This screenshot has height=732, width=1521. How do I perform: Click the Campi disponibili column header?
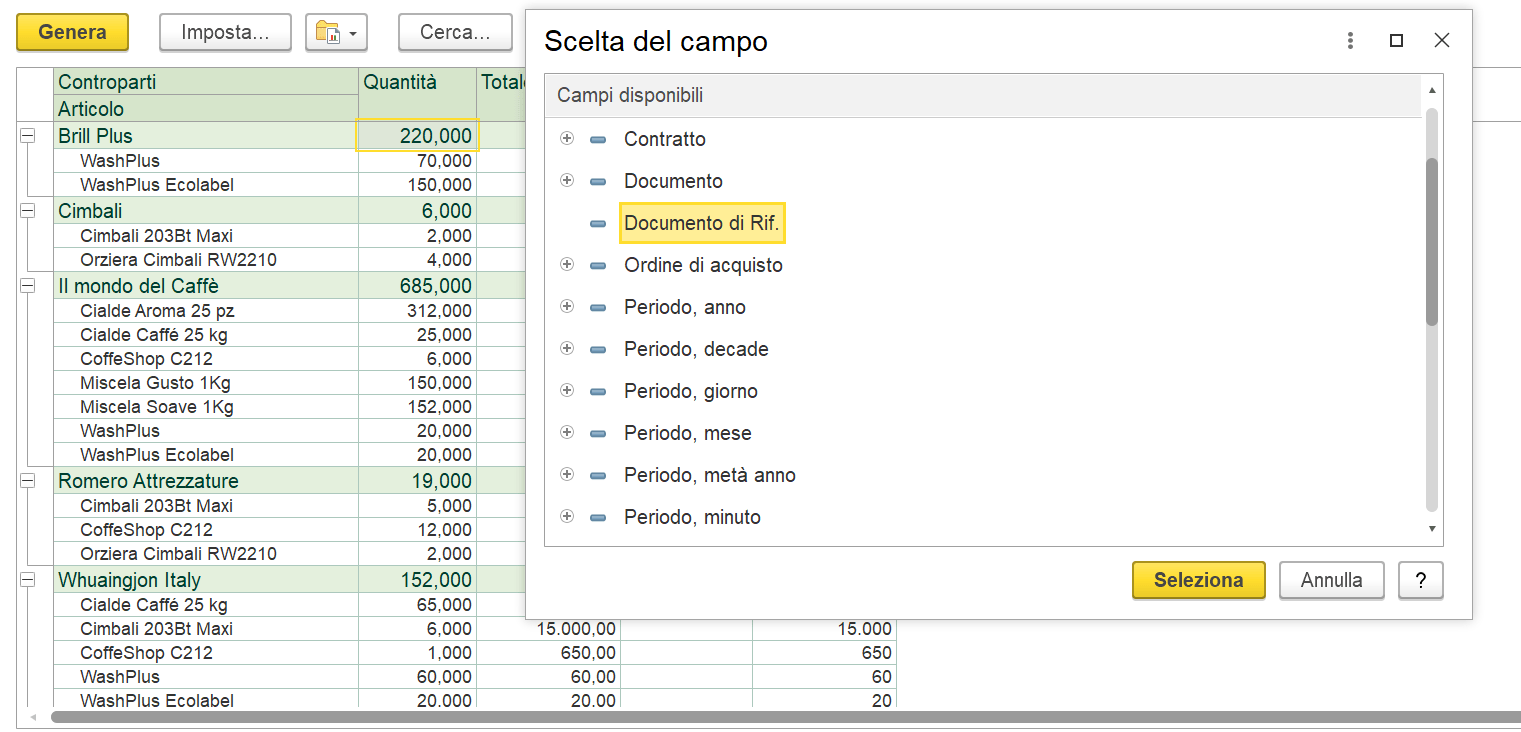tap(983, 96)
